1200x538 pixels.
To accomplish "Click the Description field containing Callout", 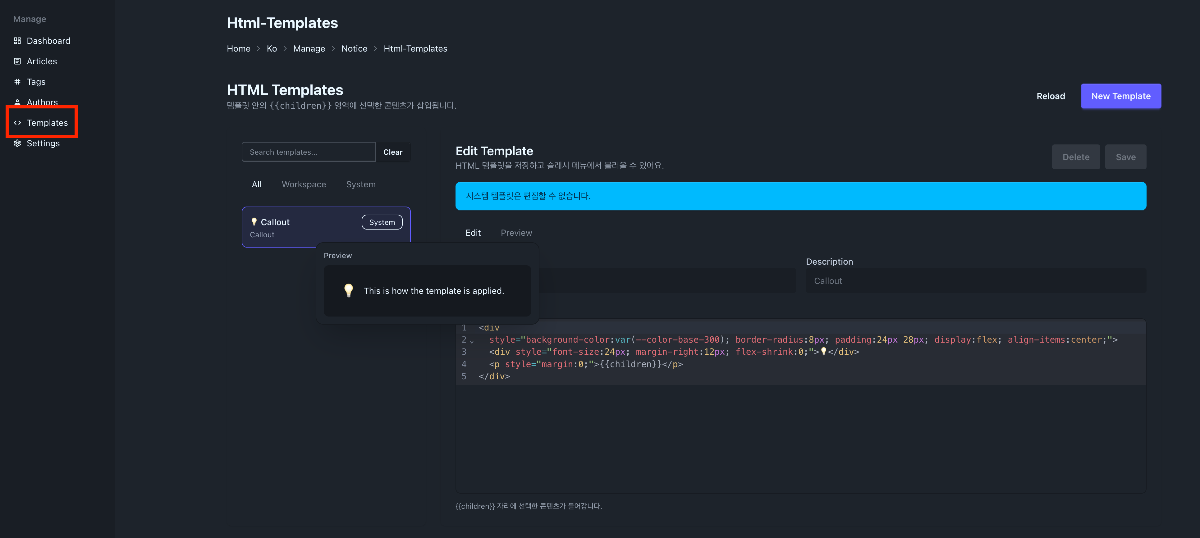I will click(x=976, y=281).
